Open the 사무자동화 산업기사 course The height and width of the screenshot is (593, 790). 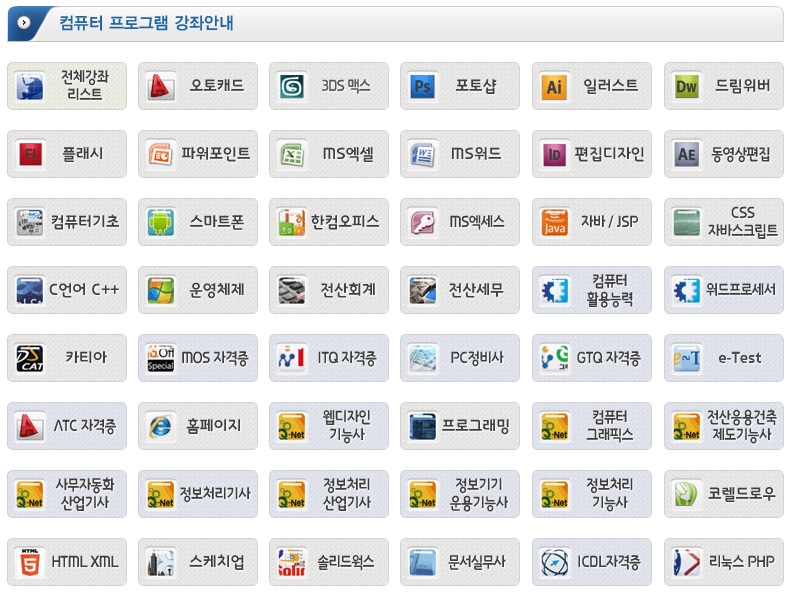pyautogui.click(x=67, y=494)
